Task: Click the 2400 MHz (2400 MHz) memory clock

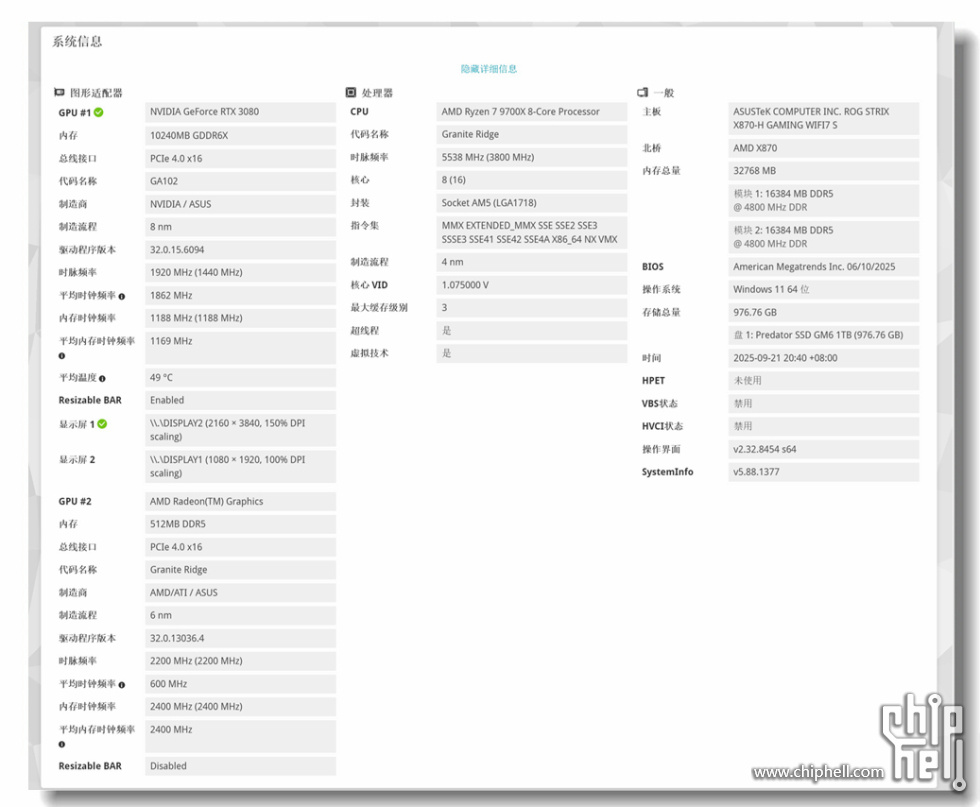Action: 241,706
